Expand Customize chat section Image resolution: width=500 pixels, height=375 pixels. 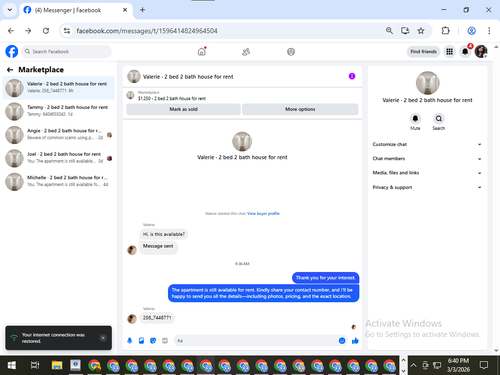click(427, 144)
